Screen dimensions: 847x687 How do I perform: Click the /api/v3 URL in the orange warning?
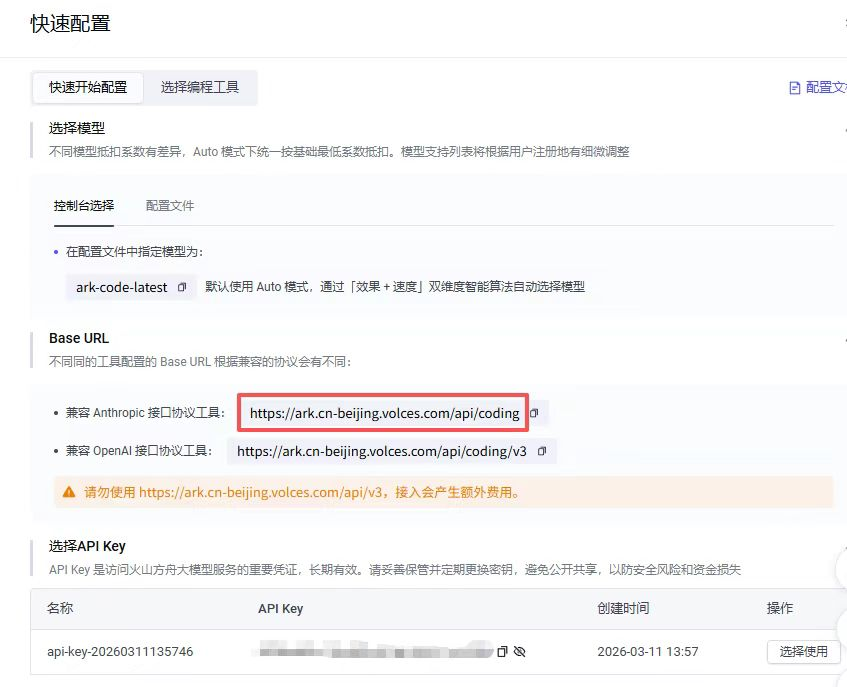point(261,492)
